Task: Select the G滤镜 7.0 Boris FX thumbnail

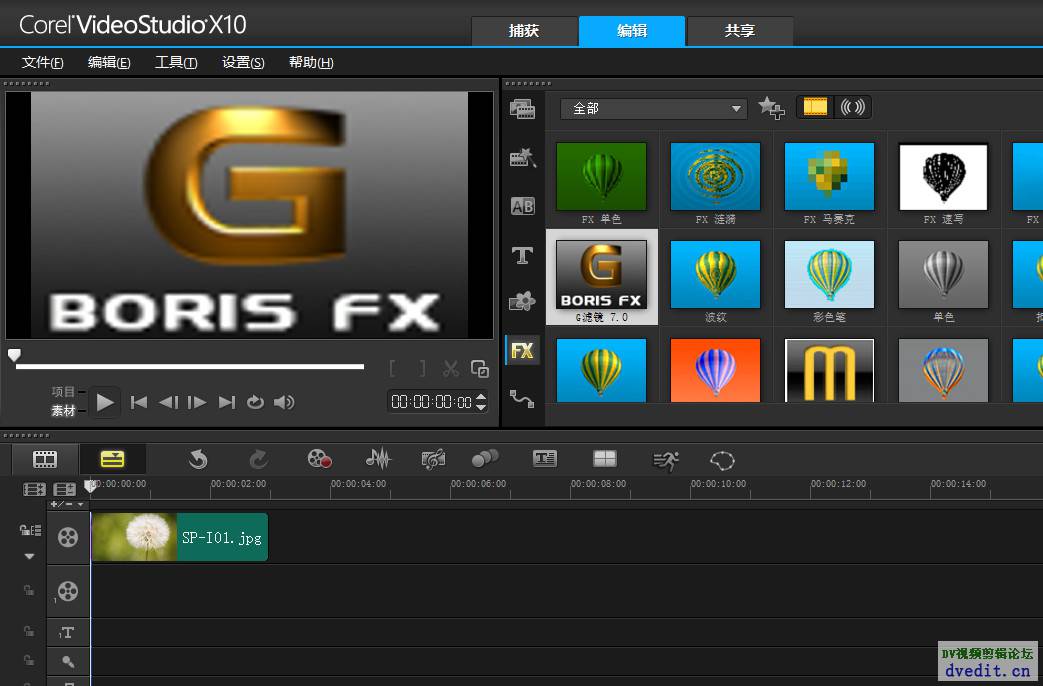Action: click(x=601, y=275)
